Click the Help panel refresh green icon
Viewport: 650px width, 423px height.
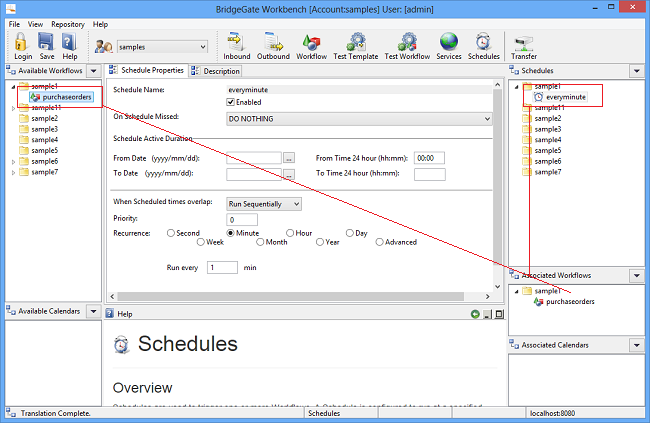click(x=475, y=314)
